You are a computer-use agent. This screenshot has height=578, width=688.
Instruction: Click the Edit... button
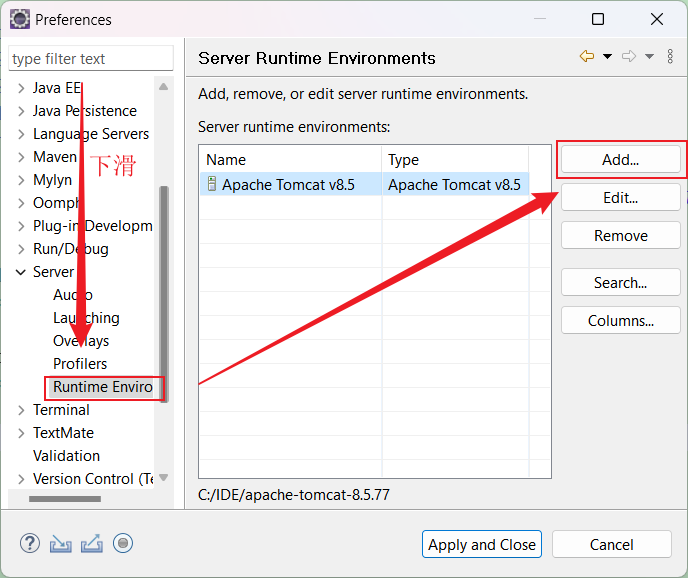[x=620, y=197]
